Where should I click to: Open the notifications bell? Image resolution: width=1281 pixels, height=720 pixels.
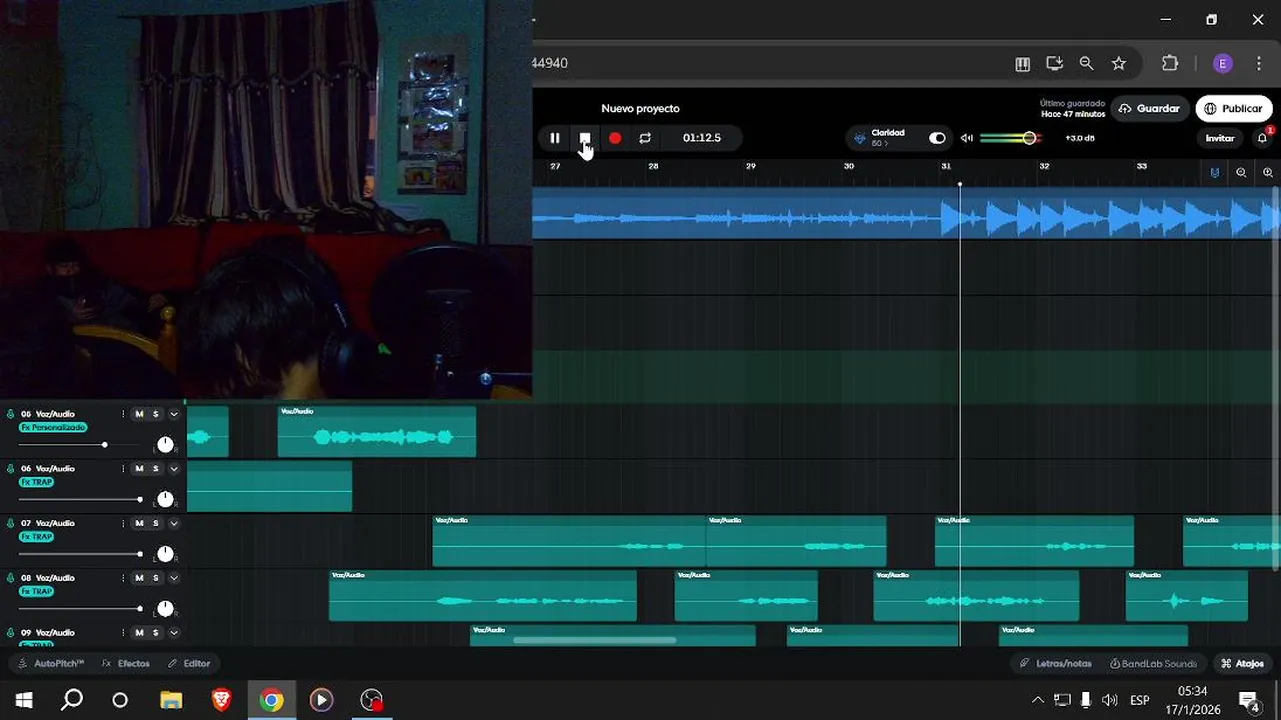(x=1262, y=138)
